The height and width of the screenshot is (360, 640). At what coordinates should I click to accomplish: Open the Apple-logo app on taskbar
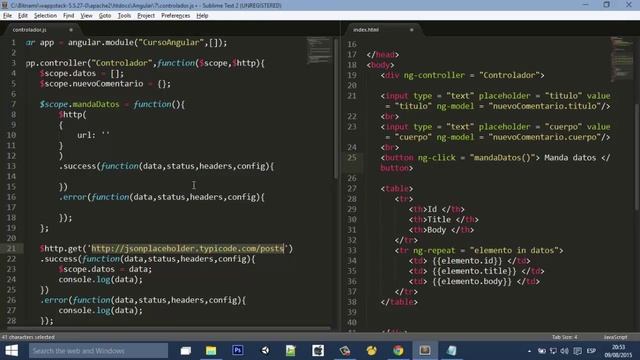[318, 351]
